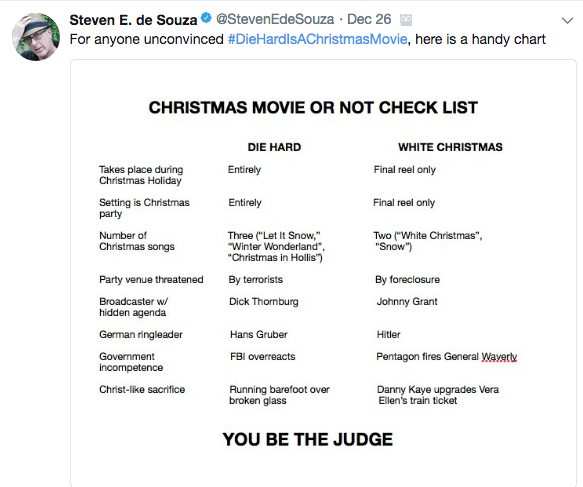Viewport: 583px width, 487px height.
Task: Click the 'By foreclosure' text
Action: 408,280
